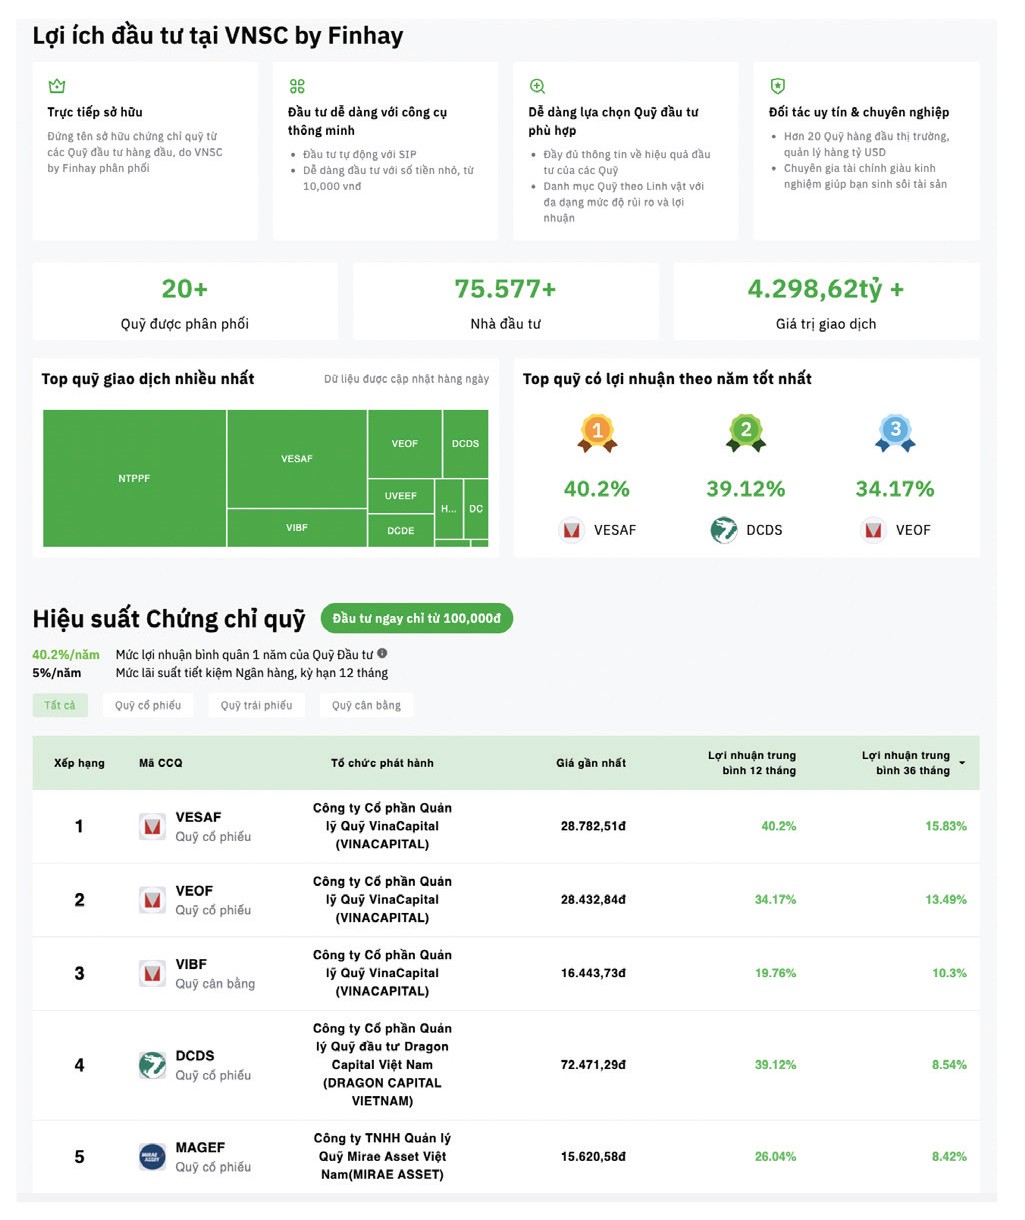Filter by Quỹ trái phiếu
This screenshot has height=1220, width=1025.
(257, 705)
